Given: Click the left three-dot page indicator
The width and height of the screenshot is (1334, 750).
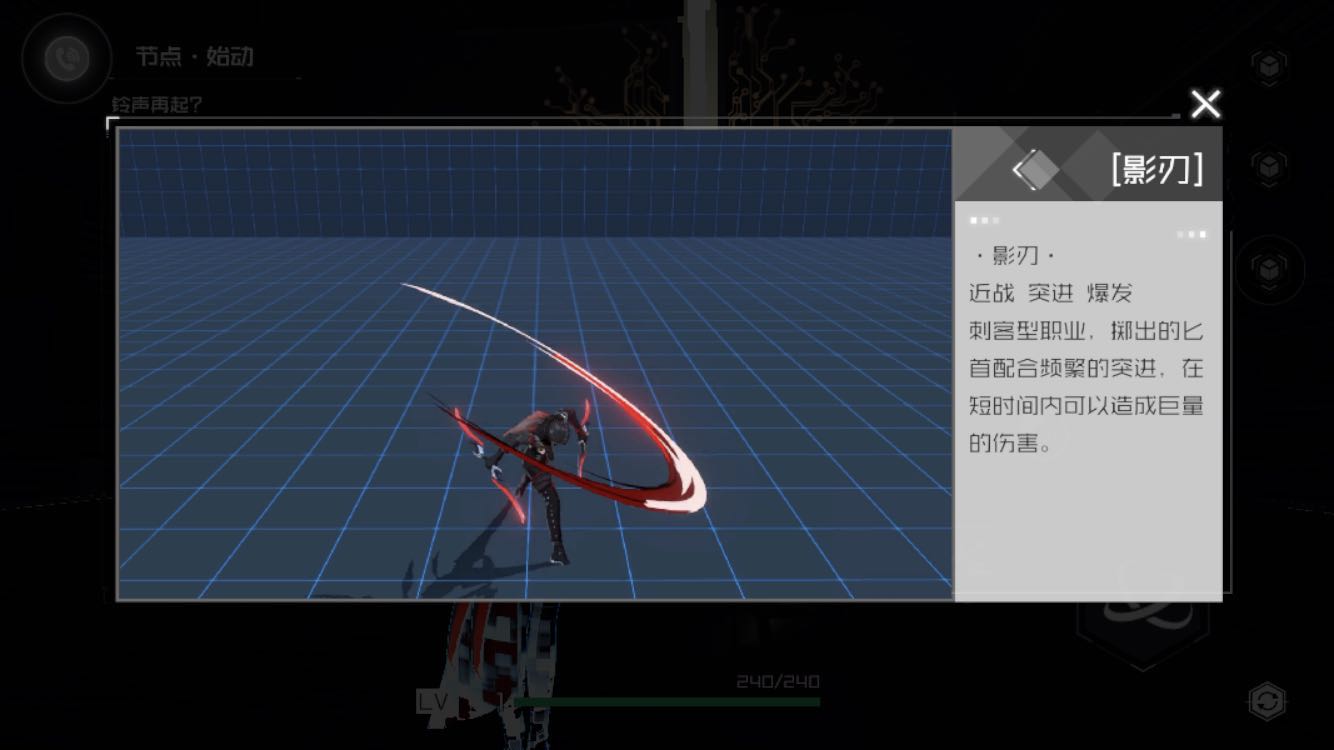Looking at the screenshot, I should 984,220.
